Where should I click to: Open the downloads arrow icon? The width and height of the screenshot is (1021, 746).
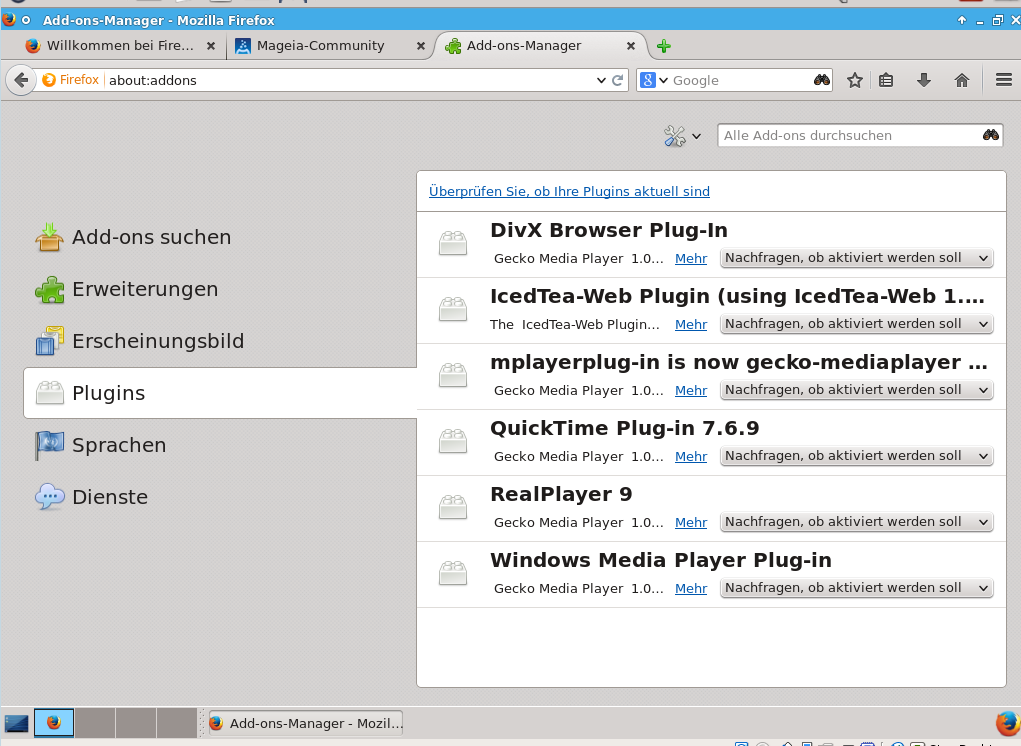(923, 81)
